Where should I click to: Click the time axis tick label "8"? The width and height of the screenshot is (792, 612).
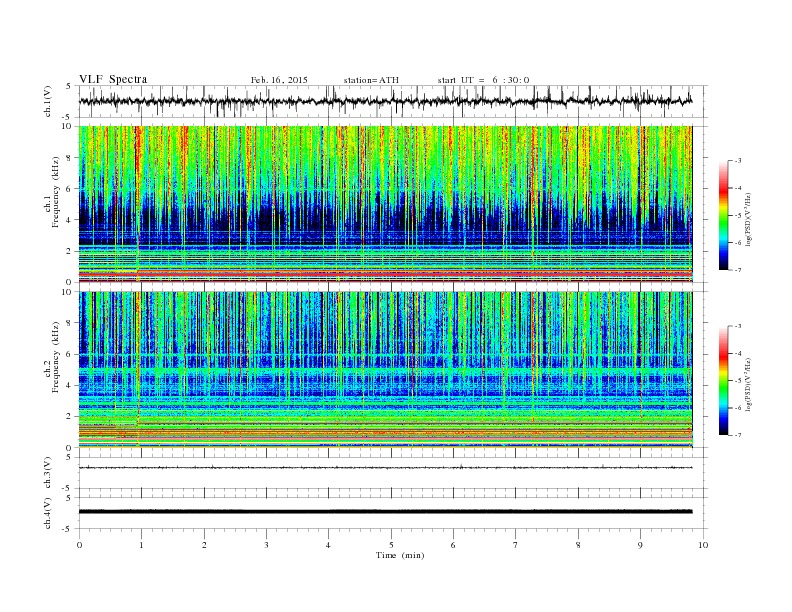click(578, 545)
